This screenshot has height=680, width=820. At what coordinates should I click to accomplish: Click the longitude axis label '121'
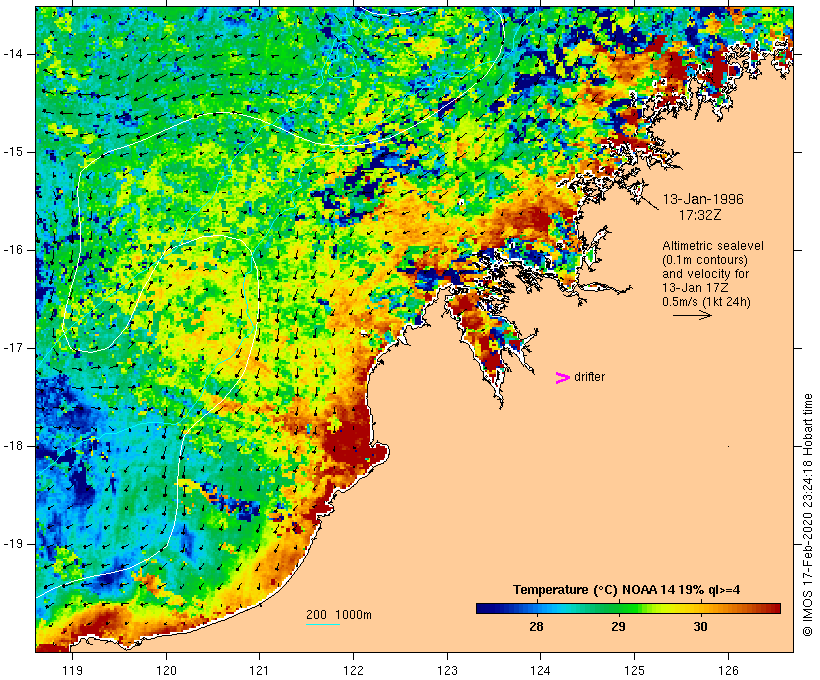pyautogui.click(x=259, y=670)
